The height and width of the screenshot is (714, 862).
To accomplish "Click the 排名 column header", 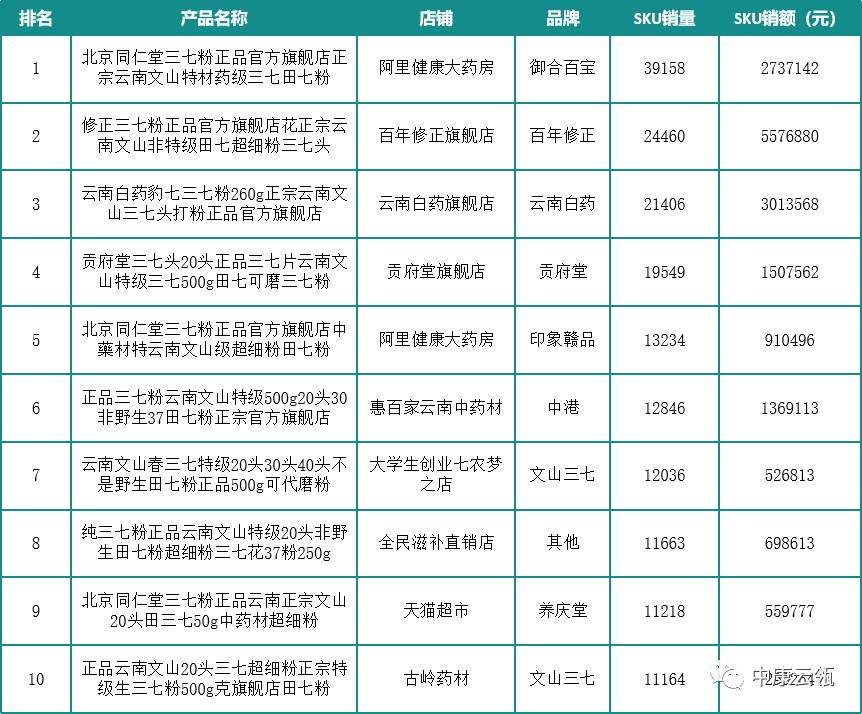I will 36,18.
